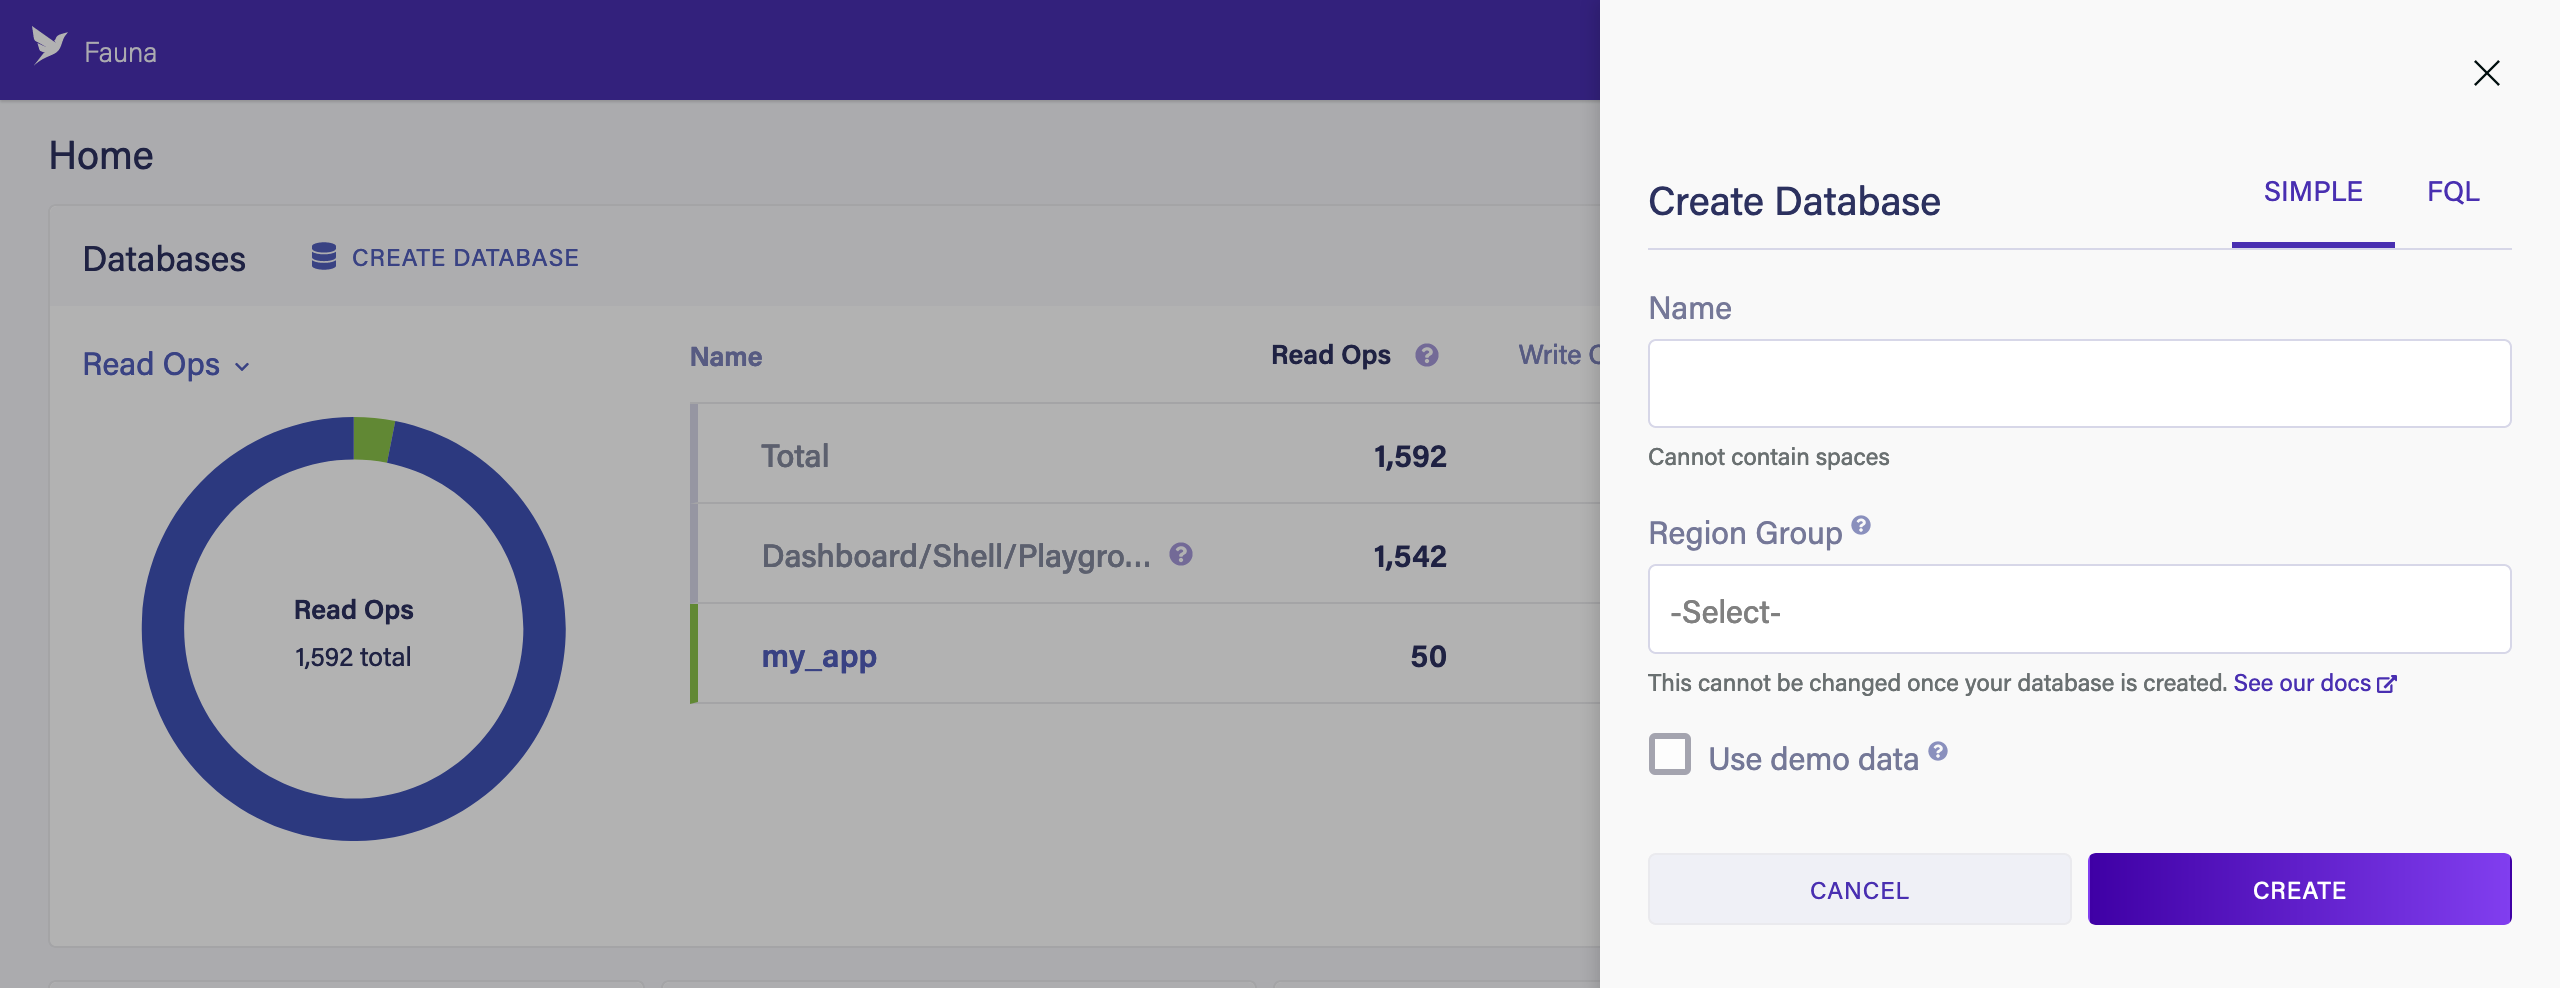Click the Create Database panel title
This screenshot has height=988, width=2560.
tap(1794, 202)
